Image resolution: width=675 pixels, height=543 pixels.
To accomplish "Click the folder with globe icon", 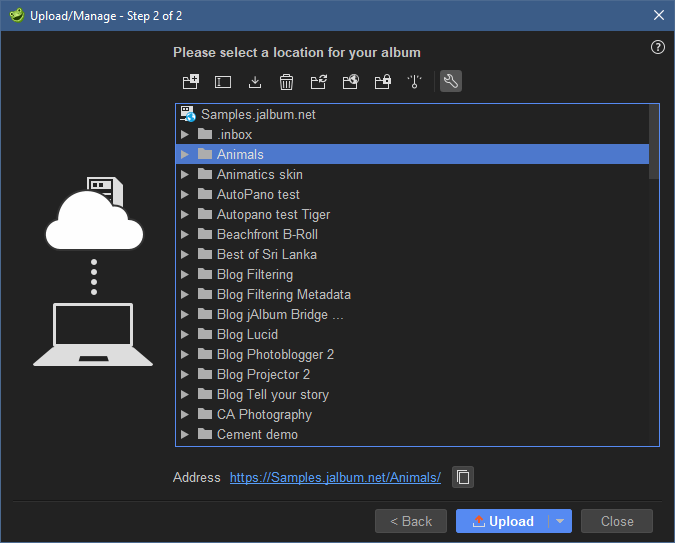I will (350, 82).
